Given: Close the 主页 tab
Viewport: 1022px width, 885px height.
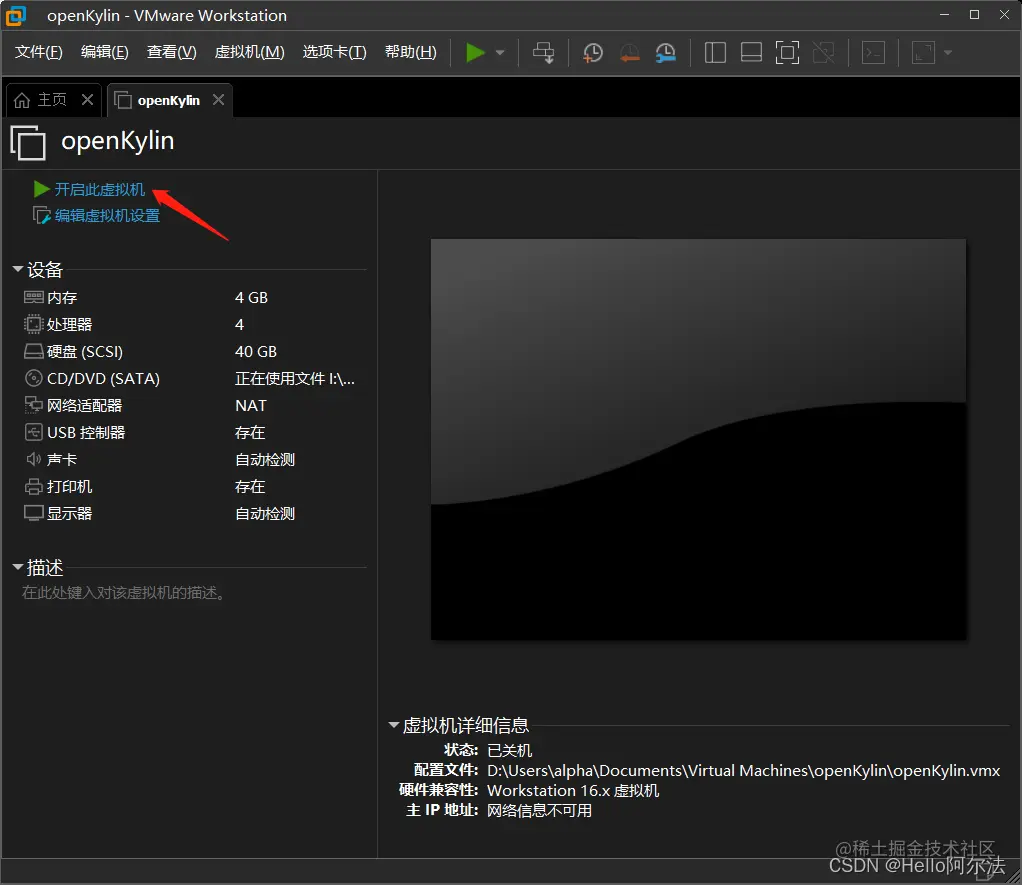Looking at the screenshot, I should pyautogui.click(x=87, y=100).
